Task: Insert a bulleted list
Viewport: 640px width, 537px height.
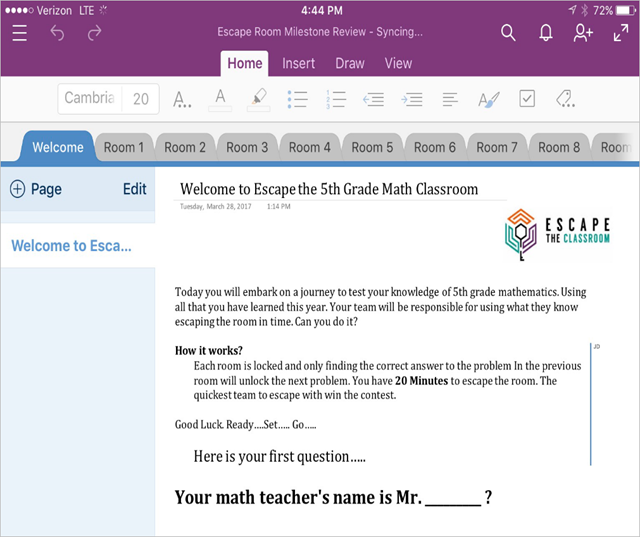Action: (x=297, y=98)
